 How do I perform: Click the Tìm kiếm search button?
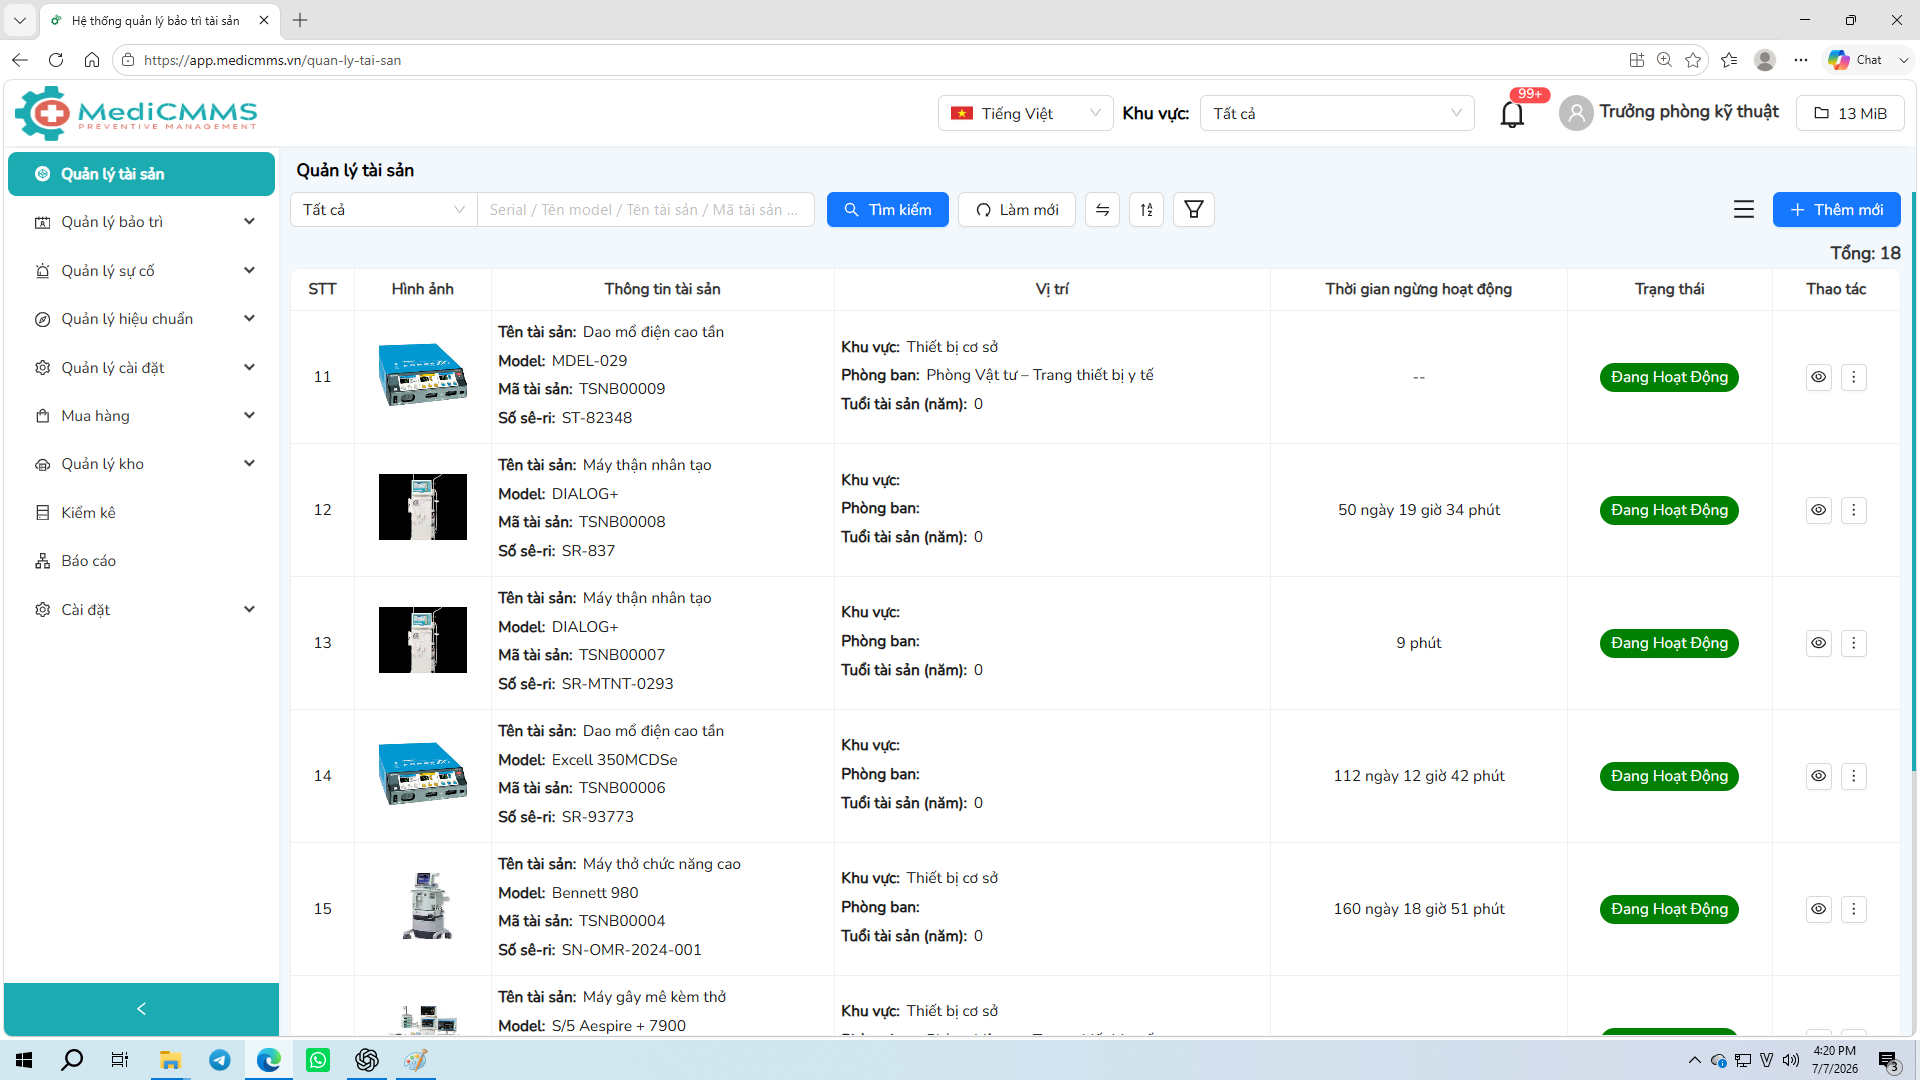pos(887,210)
